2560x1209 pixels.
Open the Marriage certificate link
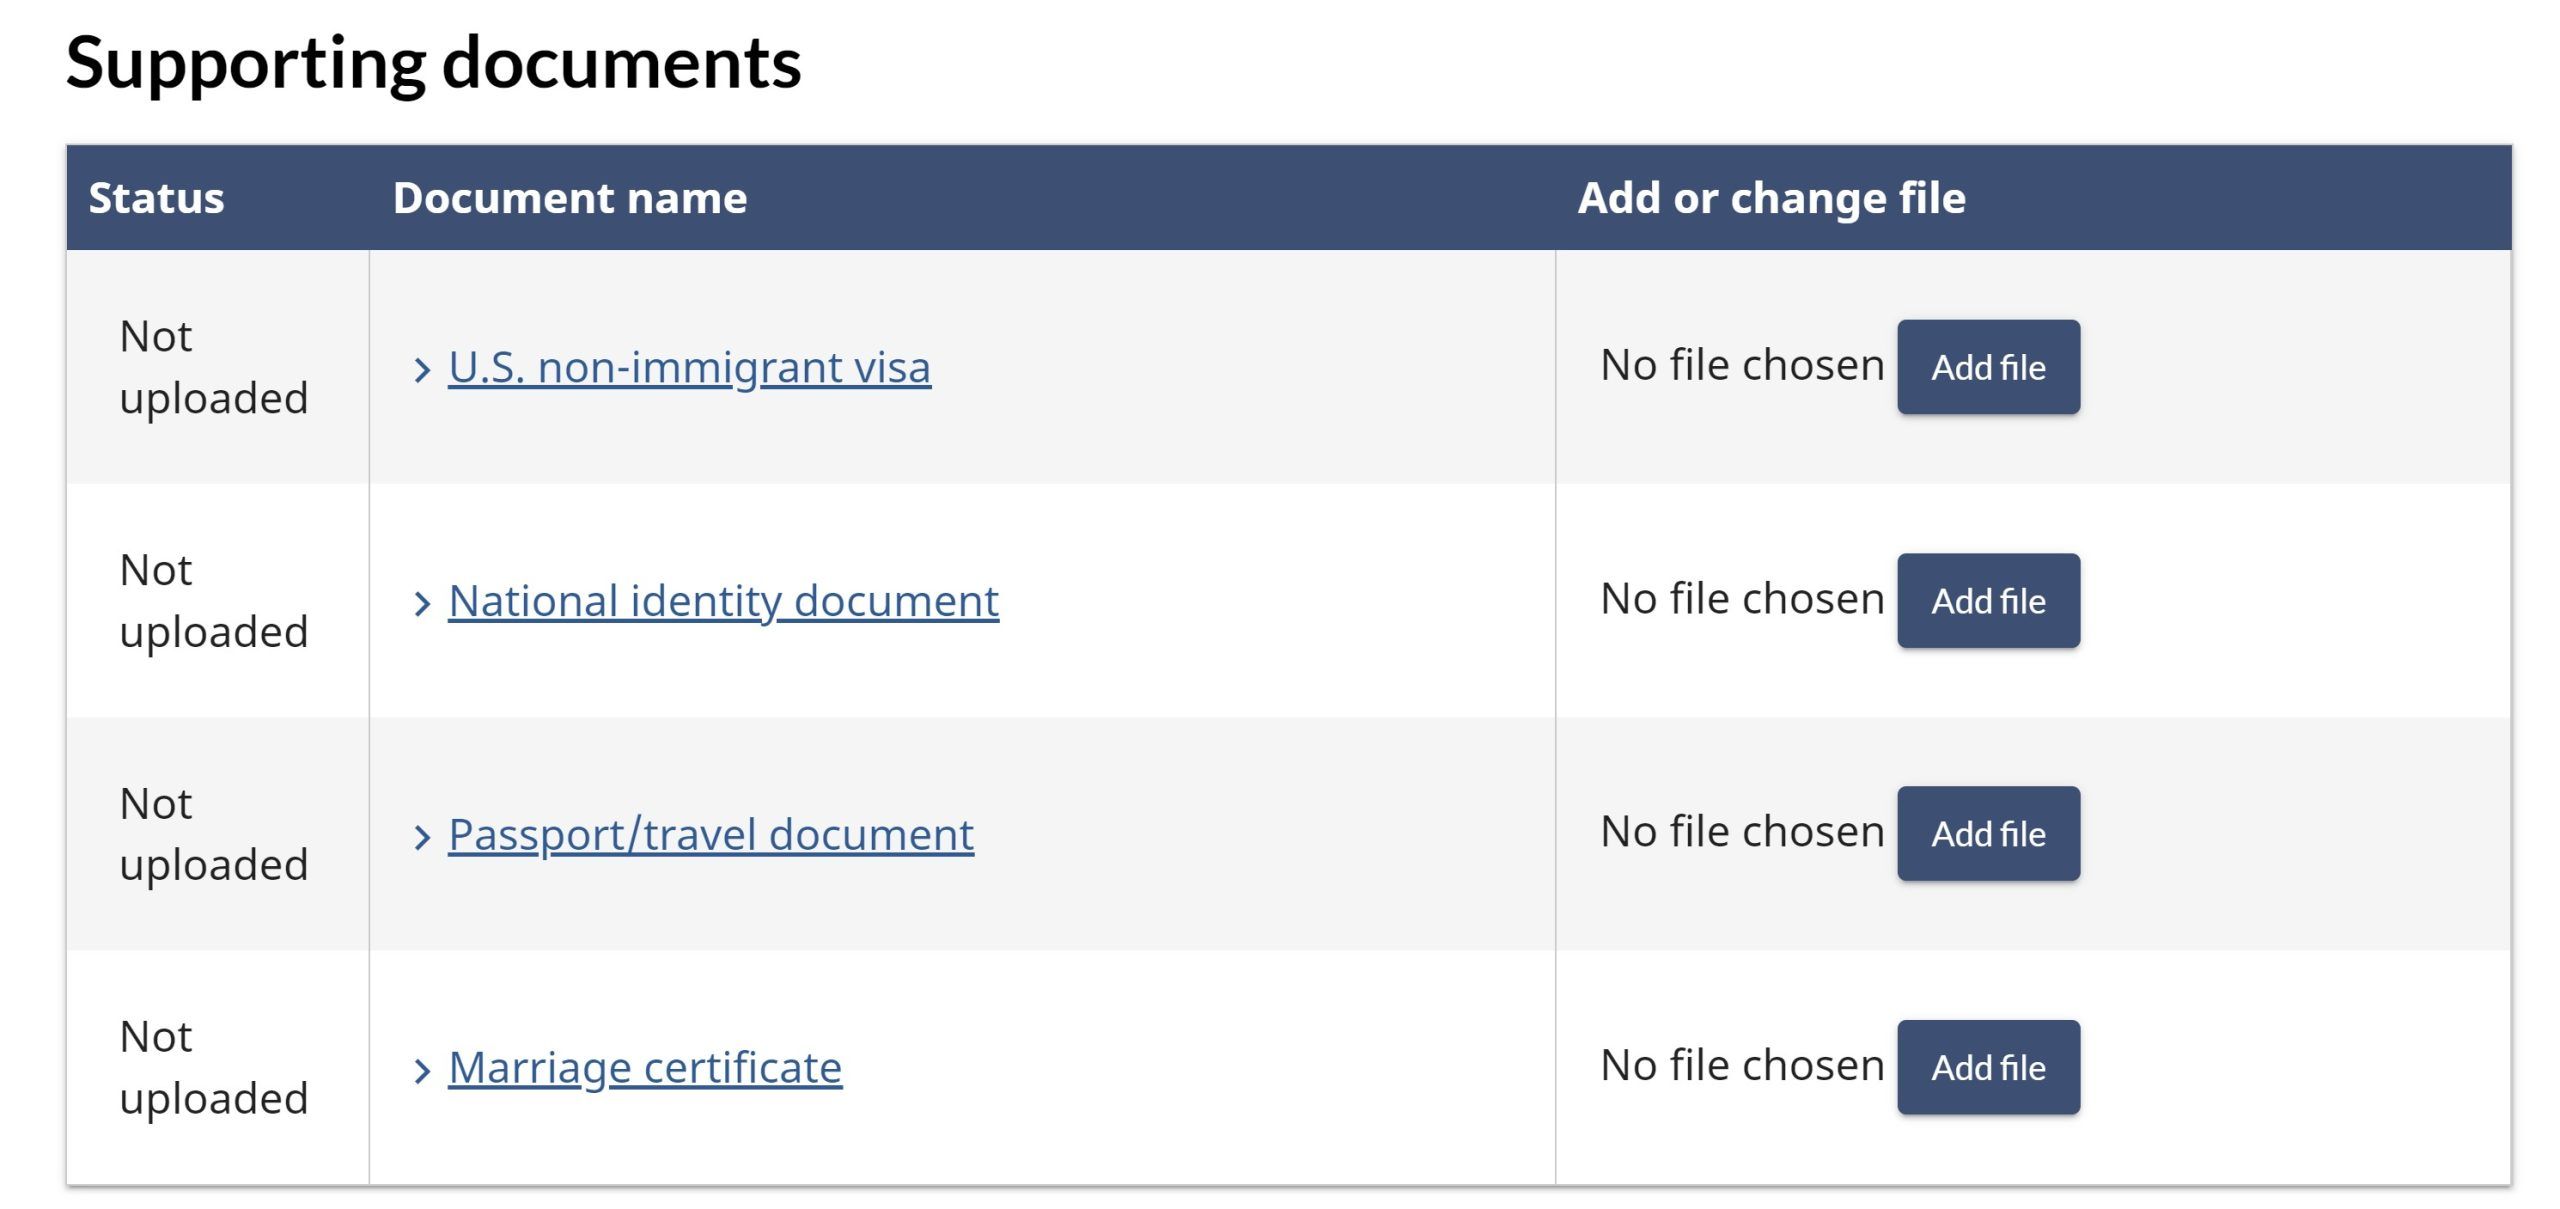point(645,1067)
